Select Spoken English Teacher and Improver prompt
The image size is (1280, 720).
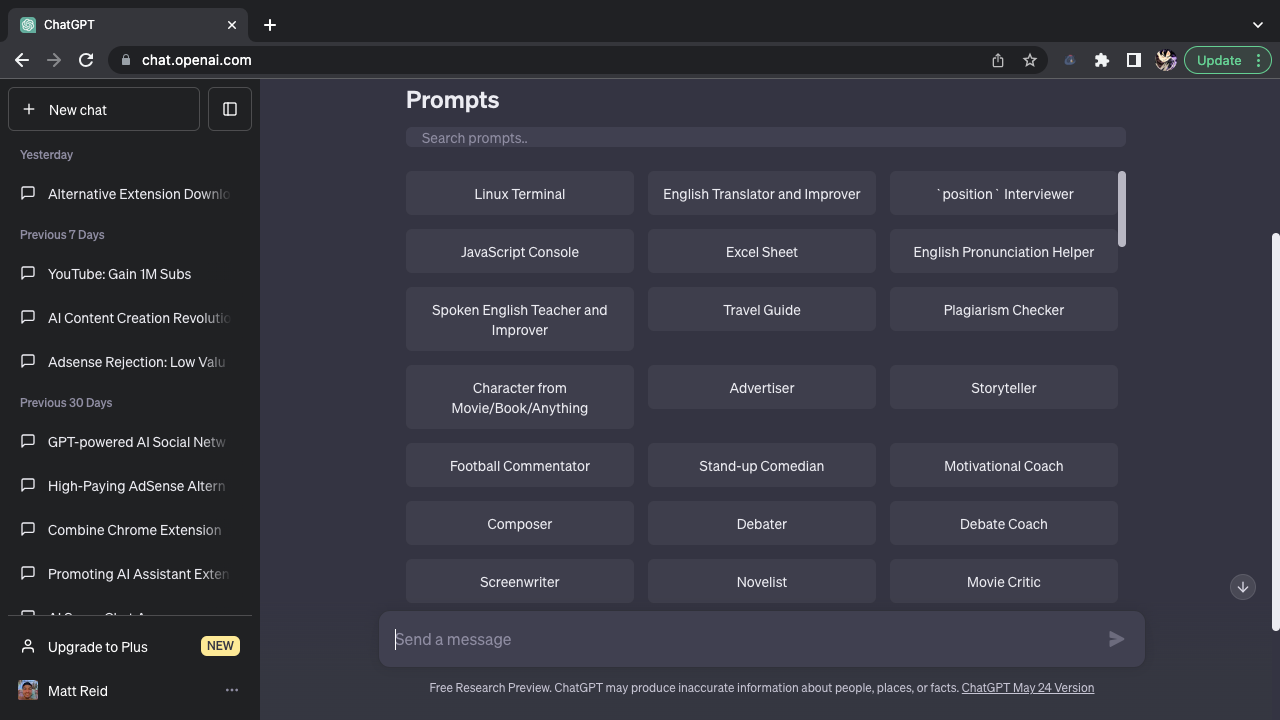click(520, 319)
